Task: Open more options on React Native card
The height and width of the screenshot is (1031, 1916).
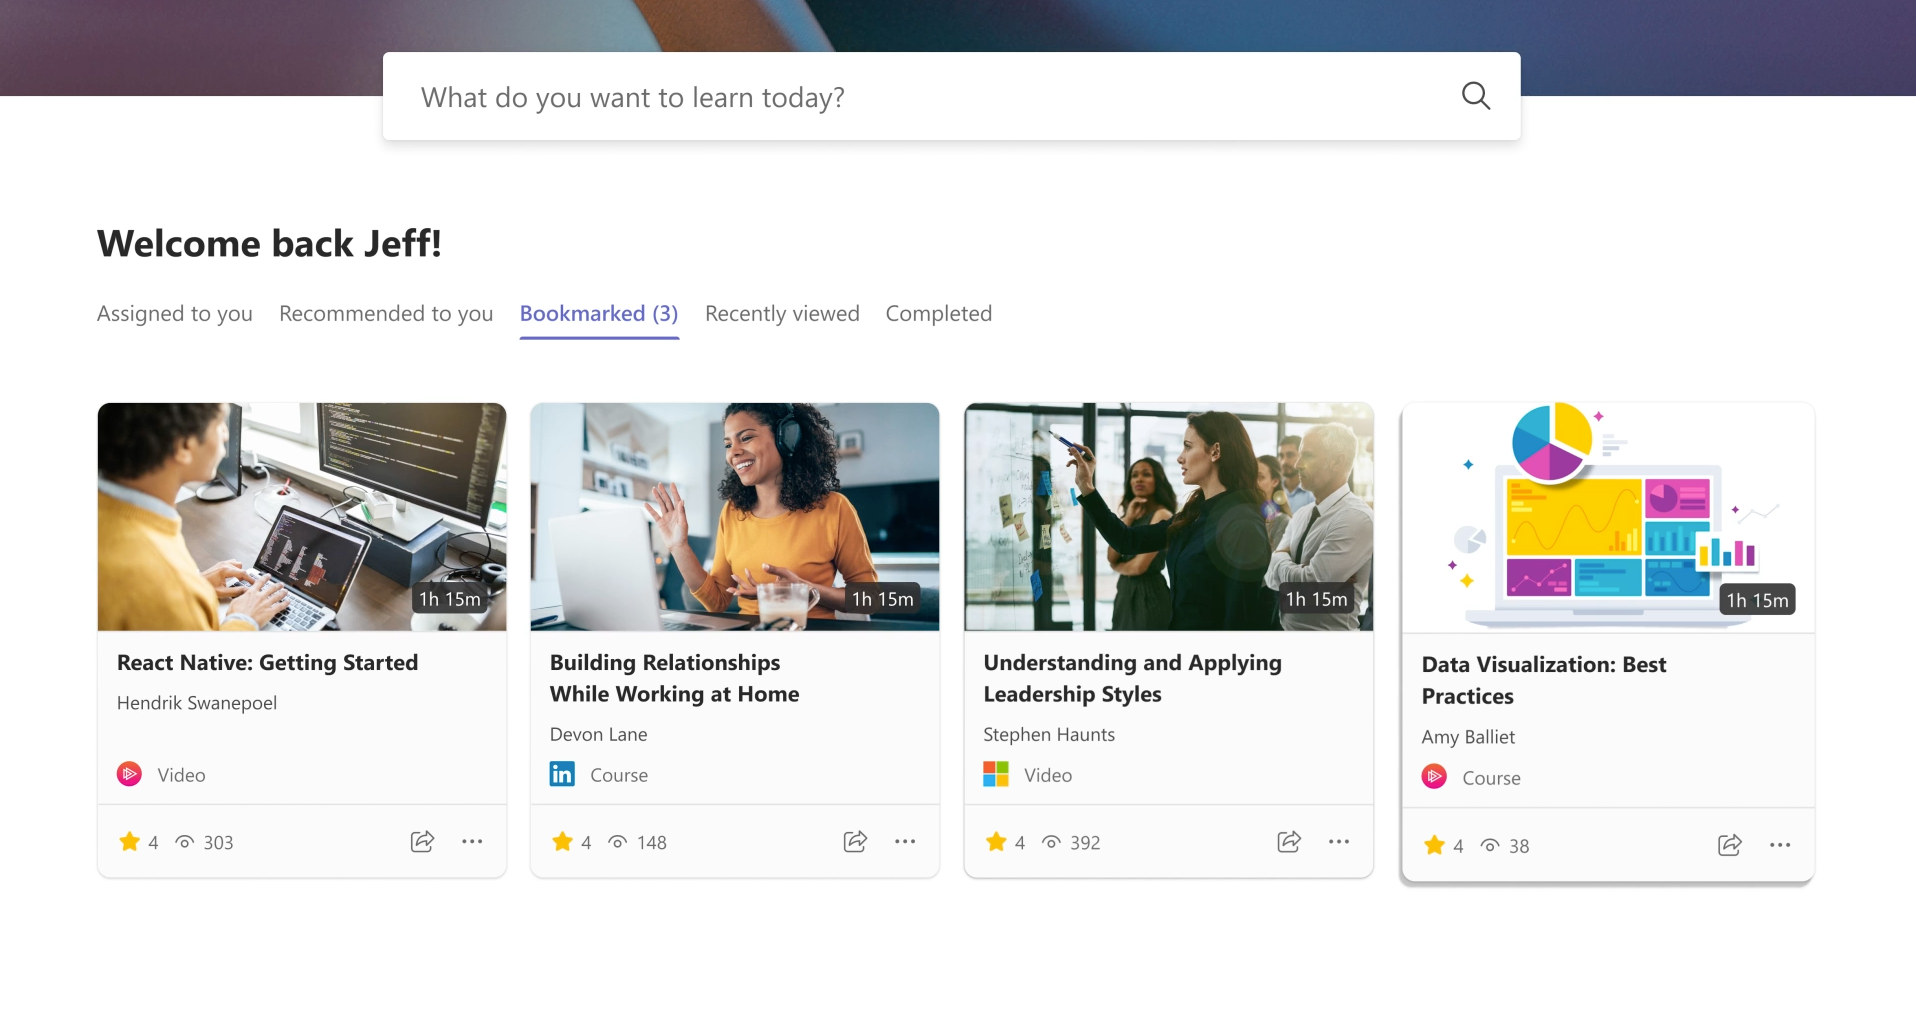Action: (472, 841)
